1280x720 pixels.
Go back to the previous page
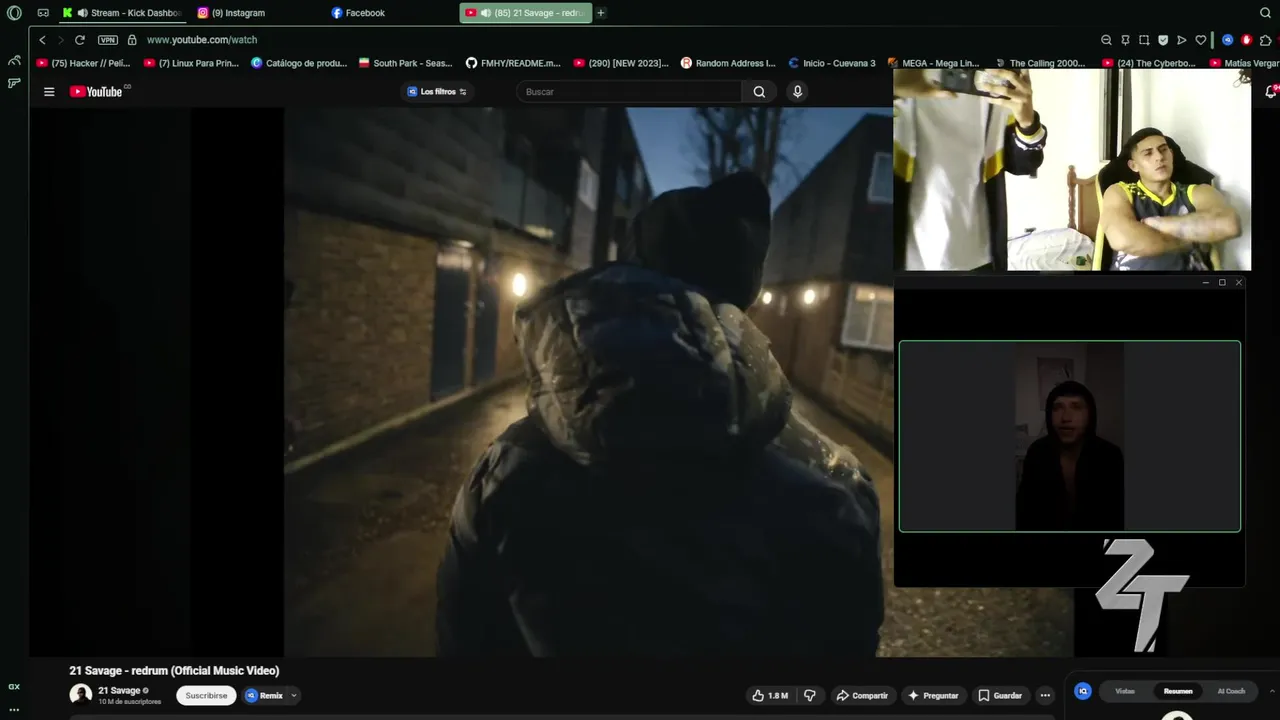[42, 40]
